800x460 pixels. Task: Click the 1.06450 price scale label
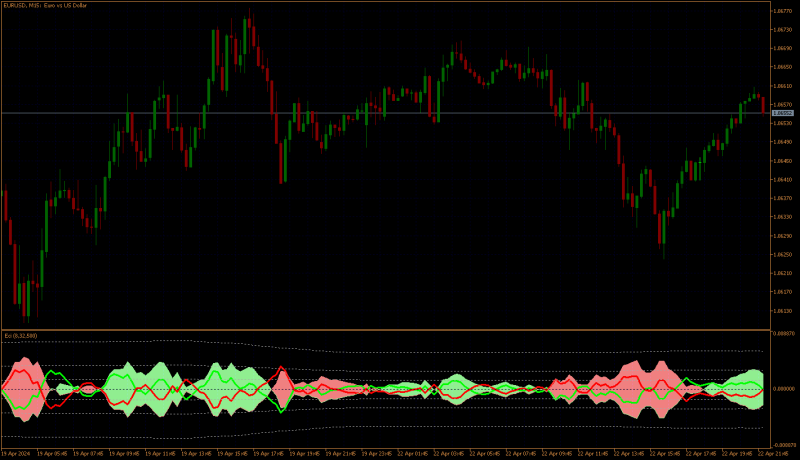[x=783, y=161]
